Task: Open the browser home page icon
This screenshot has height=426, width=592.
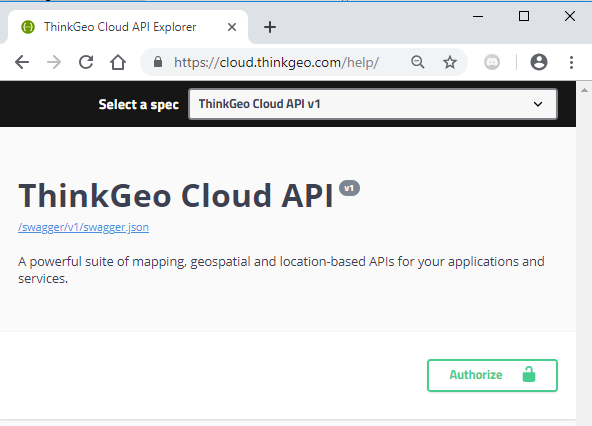Action: [x=118, y=62]
